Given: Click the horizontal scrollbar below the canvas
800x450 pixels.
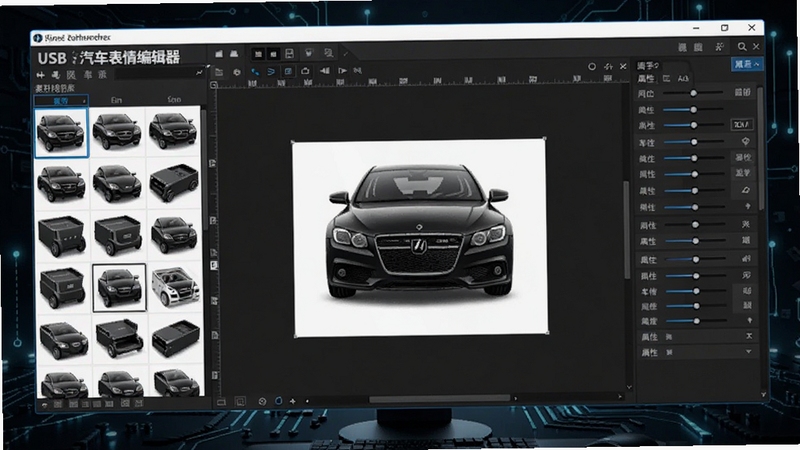Looking at the screenshot, I should click(440, 398).
